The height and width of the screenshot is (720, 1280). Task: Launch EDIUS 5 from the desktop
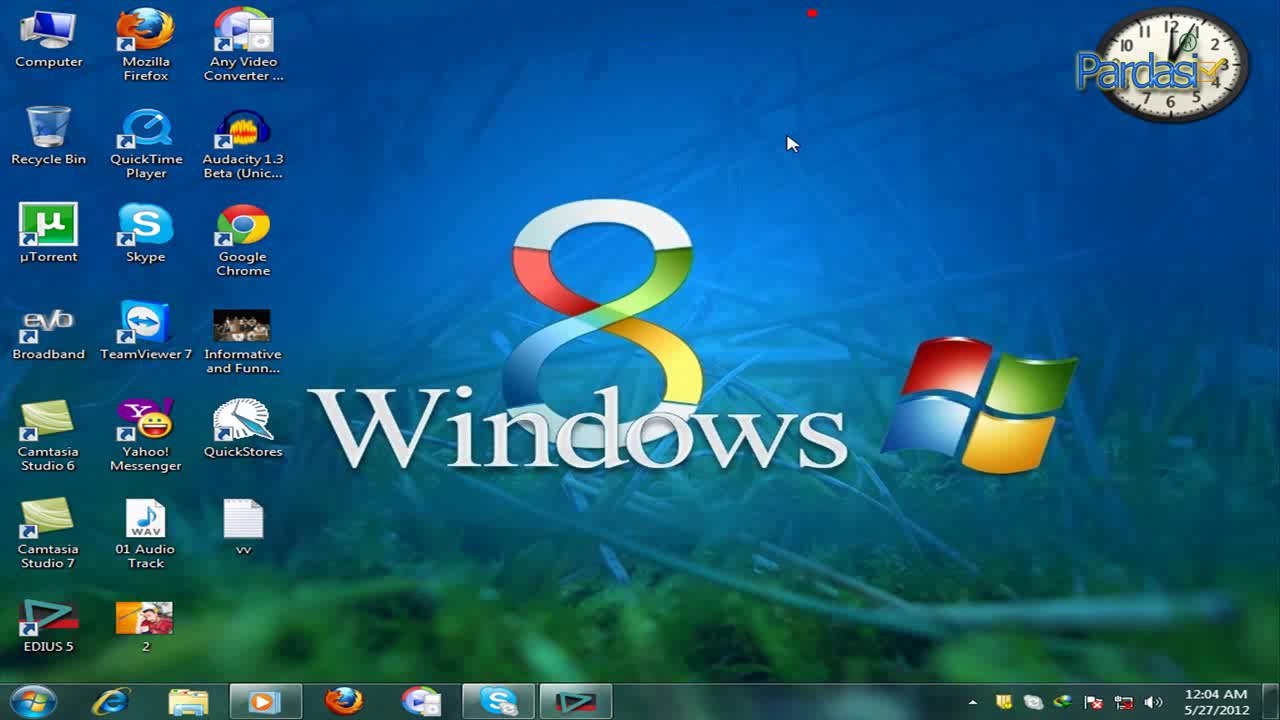click(x=48, y=626)
